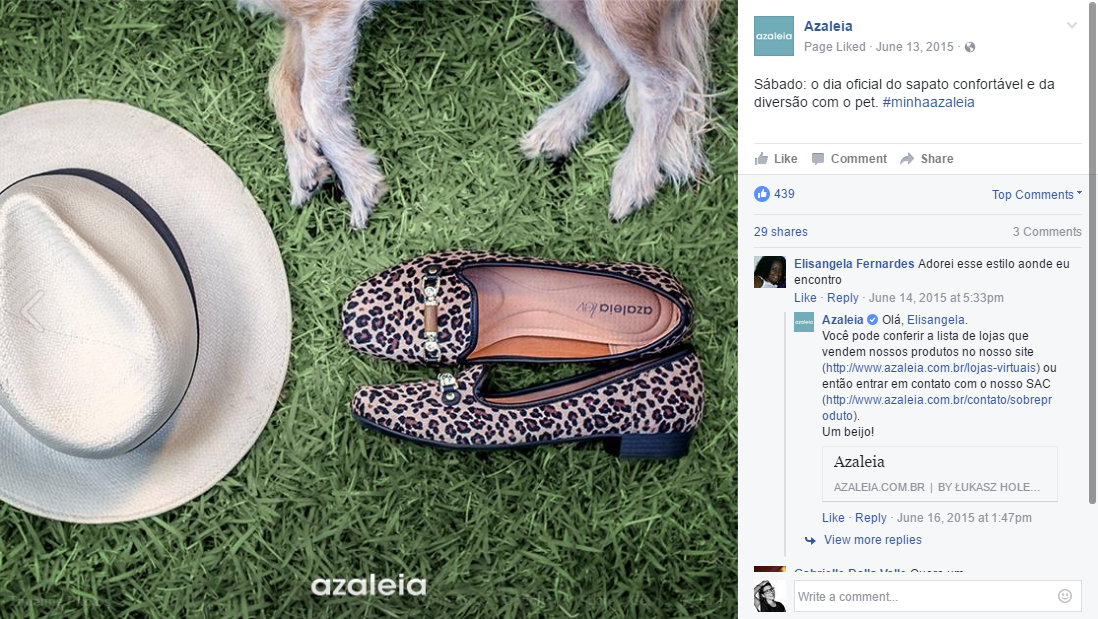Click the Azaleia page logo avatar
The height and width of the screenshot is (619, 1098).
pyautogui.click(x=774, y=36)
